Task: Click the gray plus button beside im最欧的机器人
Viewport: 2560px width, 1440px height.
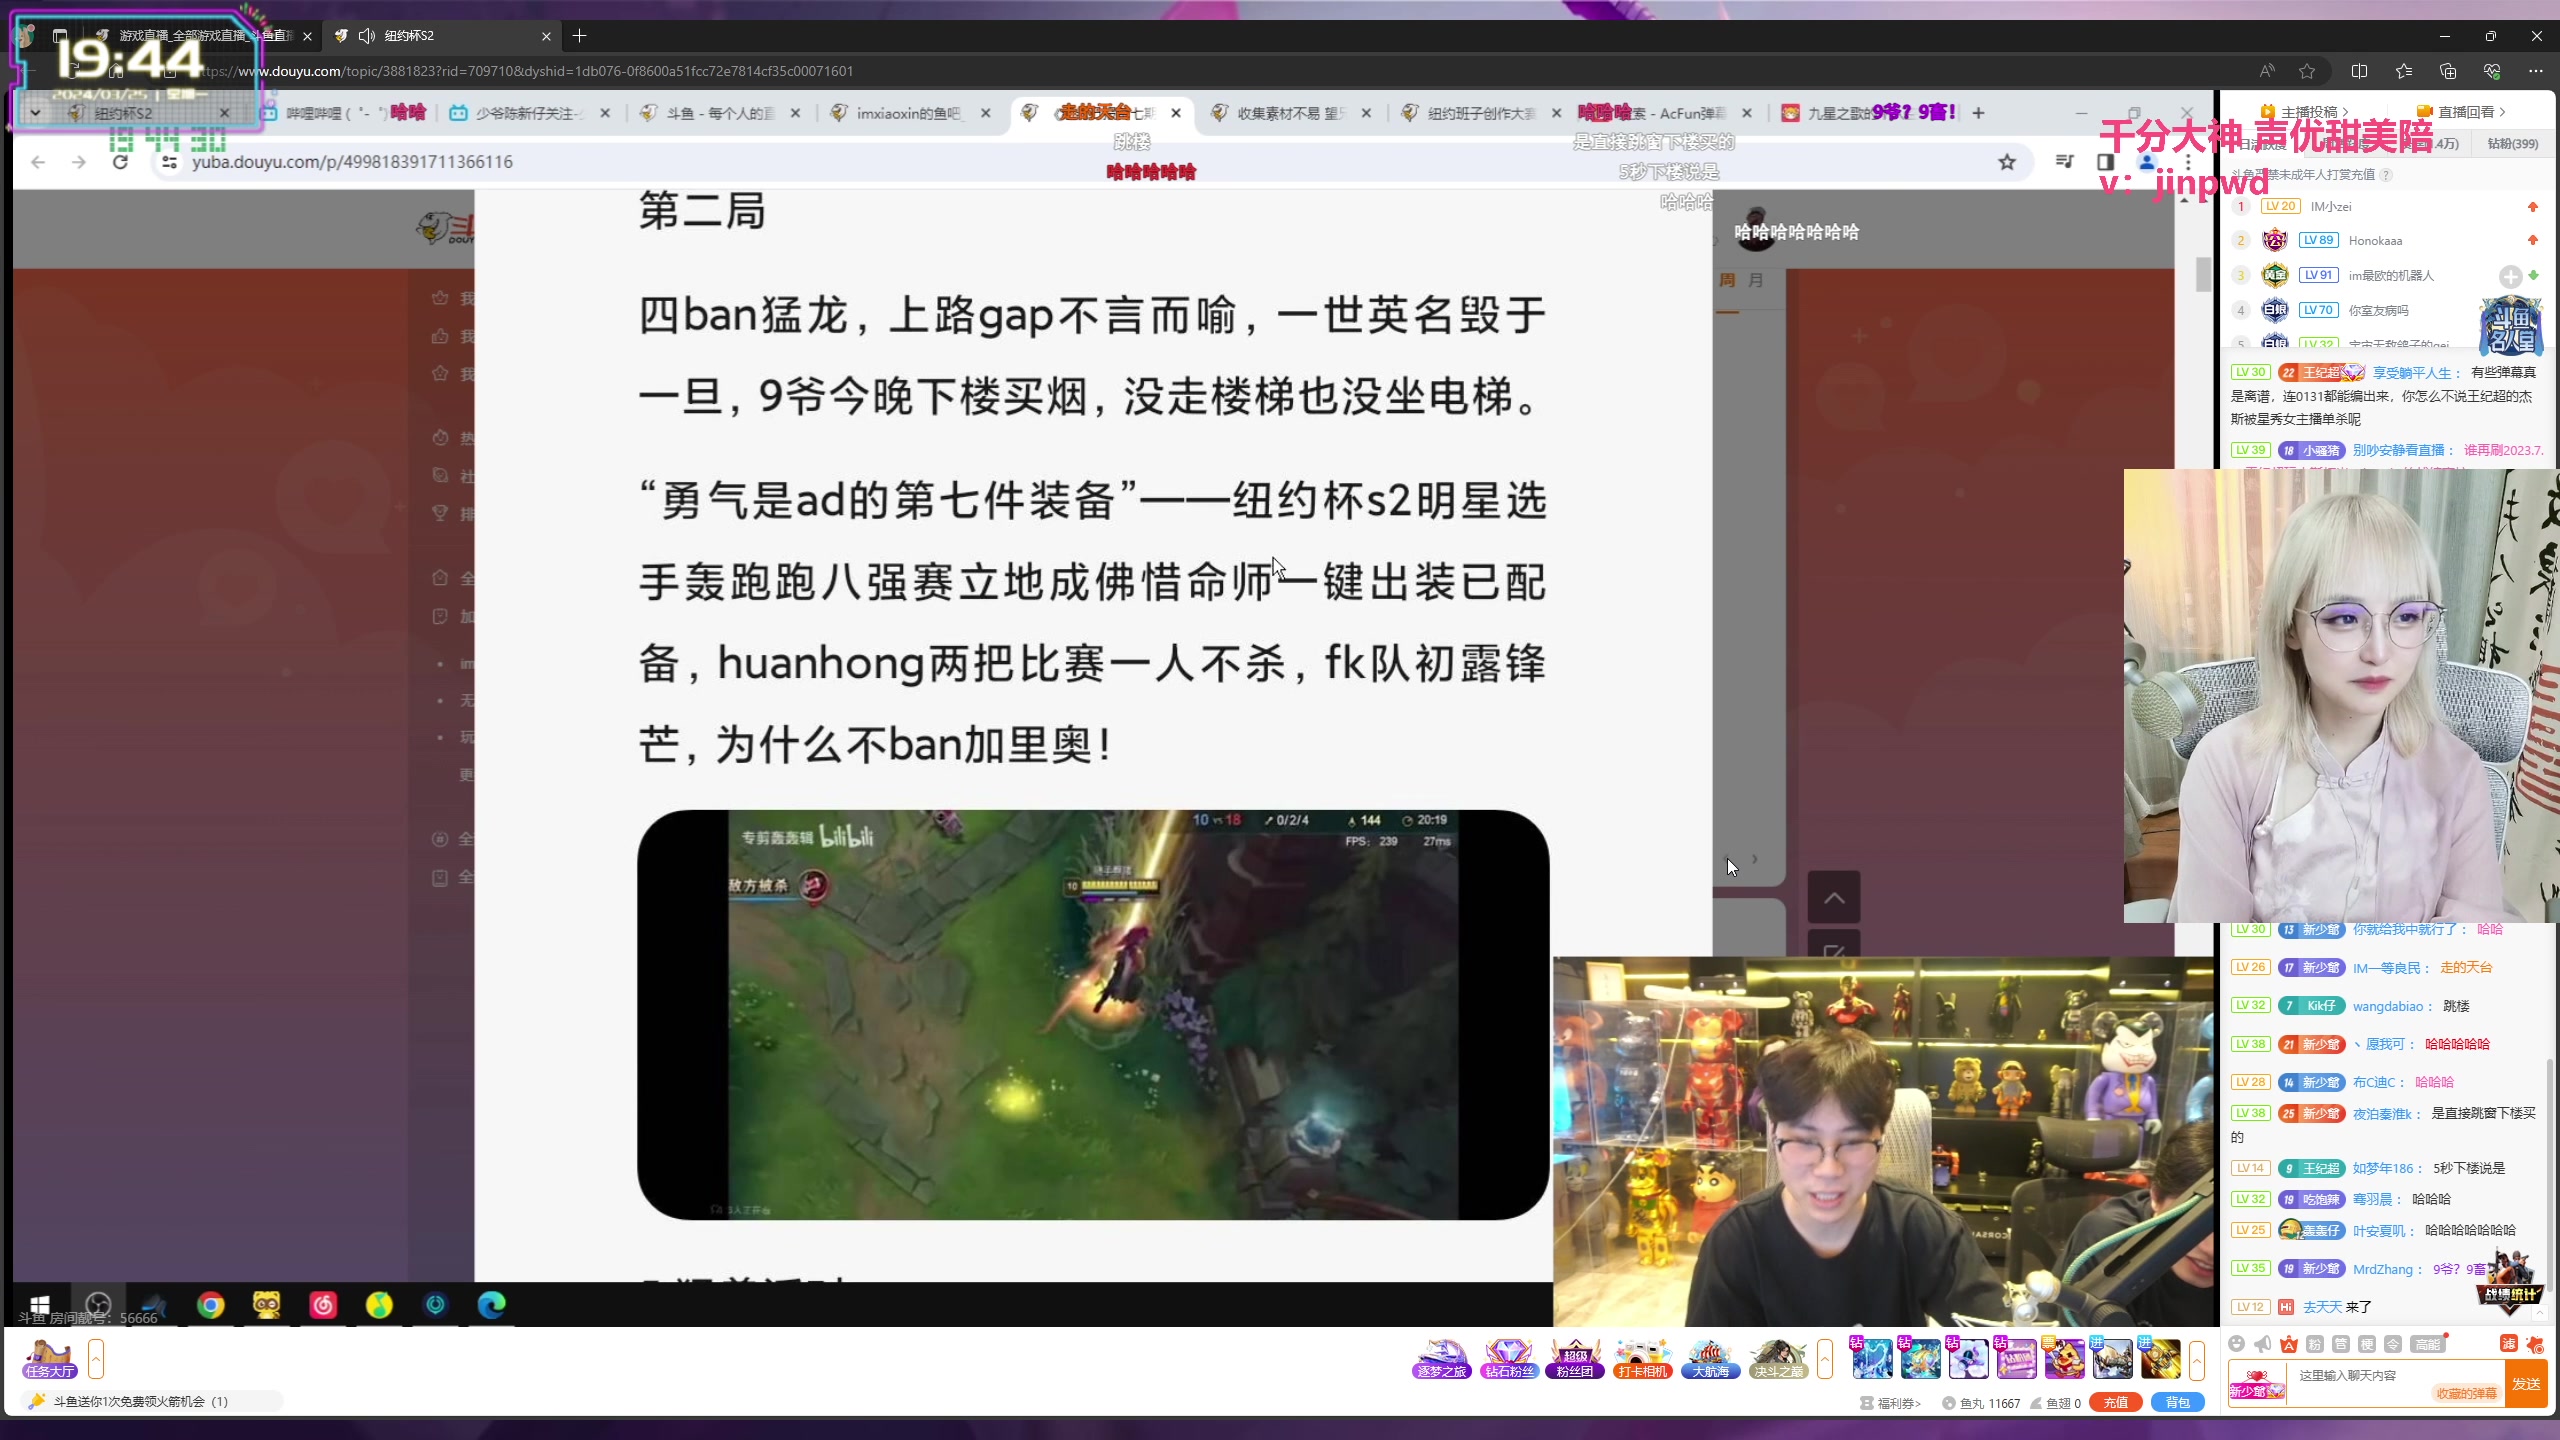Action: point(2510,277)
